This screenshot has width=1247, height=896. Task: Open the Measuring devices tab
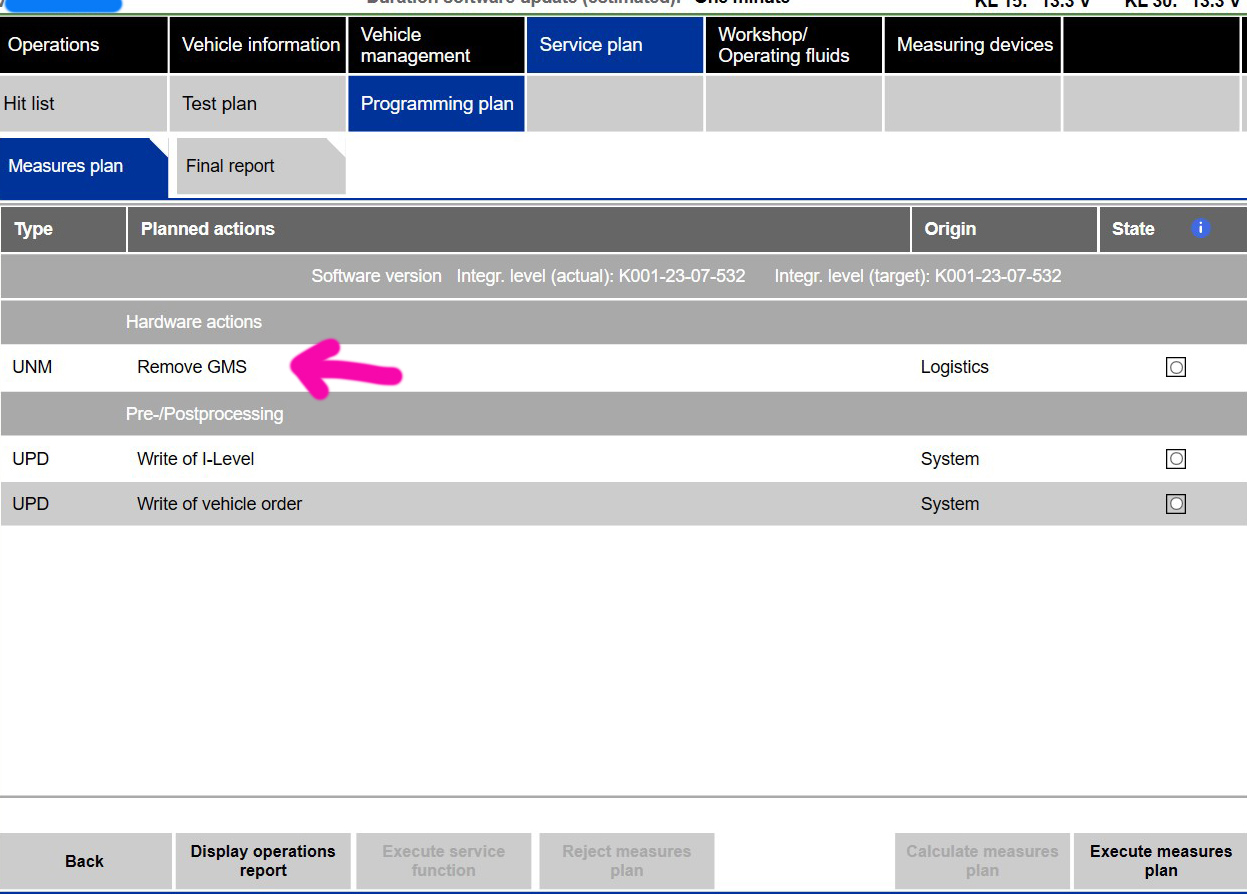pyautogui.click(x=972, y=45)
